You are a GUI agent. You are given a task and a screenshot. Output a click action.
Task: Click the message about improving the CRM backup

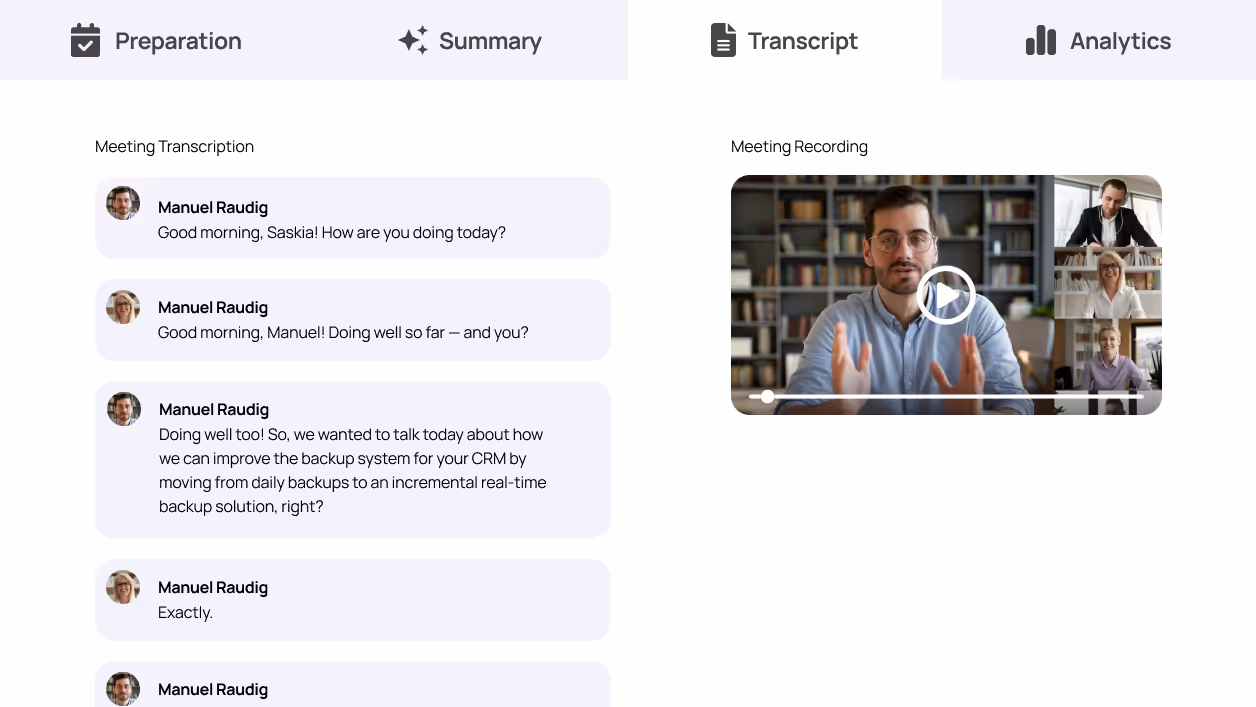[x=353, y=470]
